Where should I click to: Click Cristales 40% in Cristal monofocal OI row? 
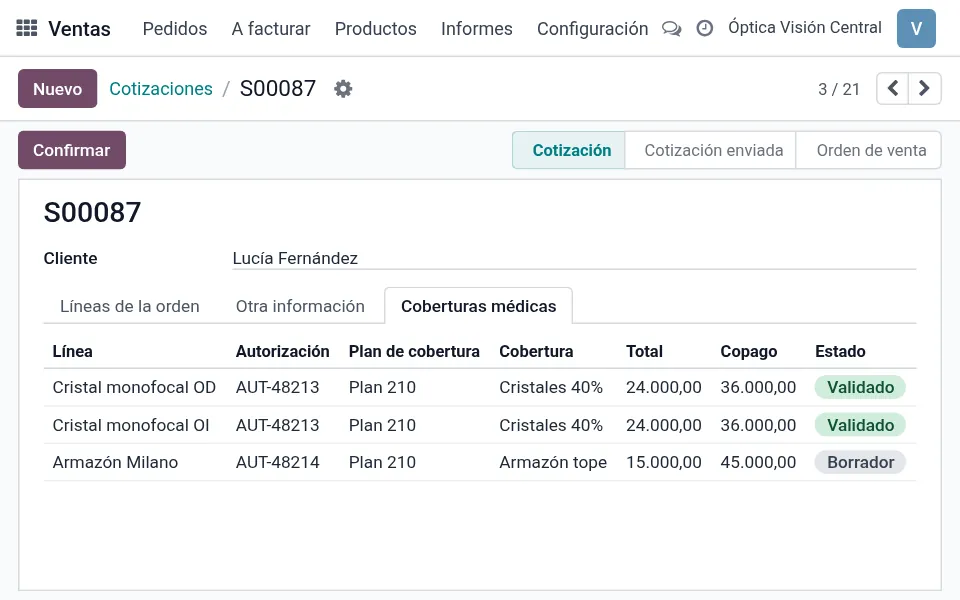coord(550,425)
